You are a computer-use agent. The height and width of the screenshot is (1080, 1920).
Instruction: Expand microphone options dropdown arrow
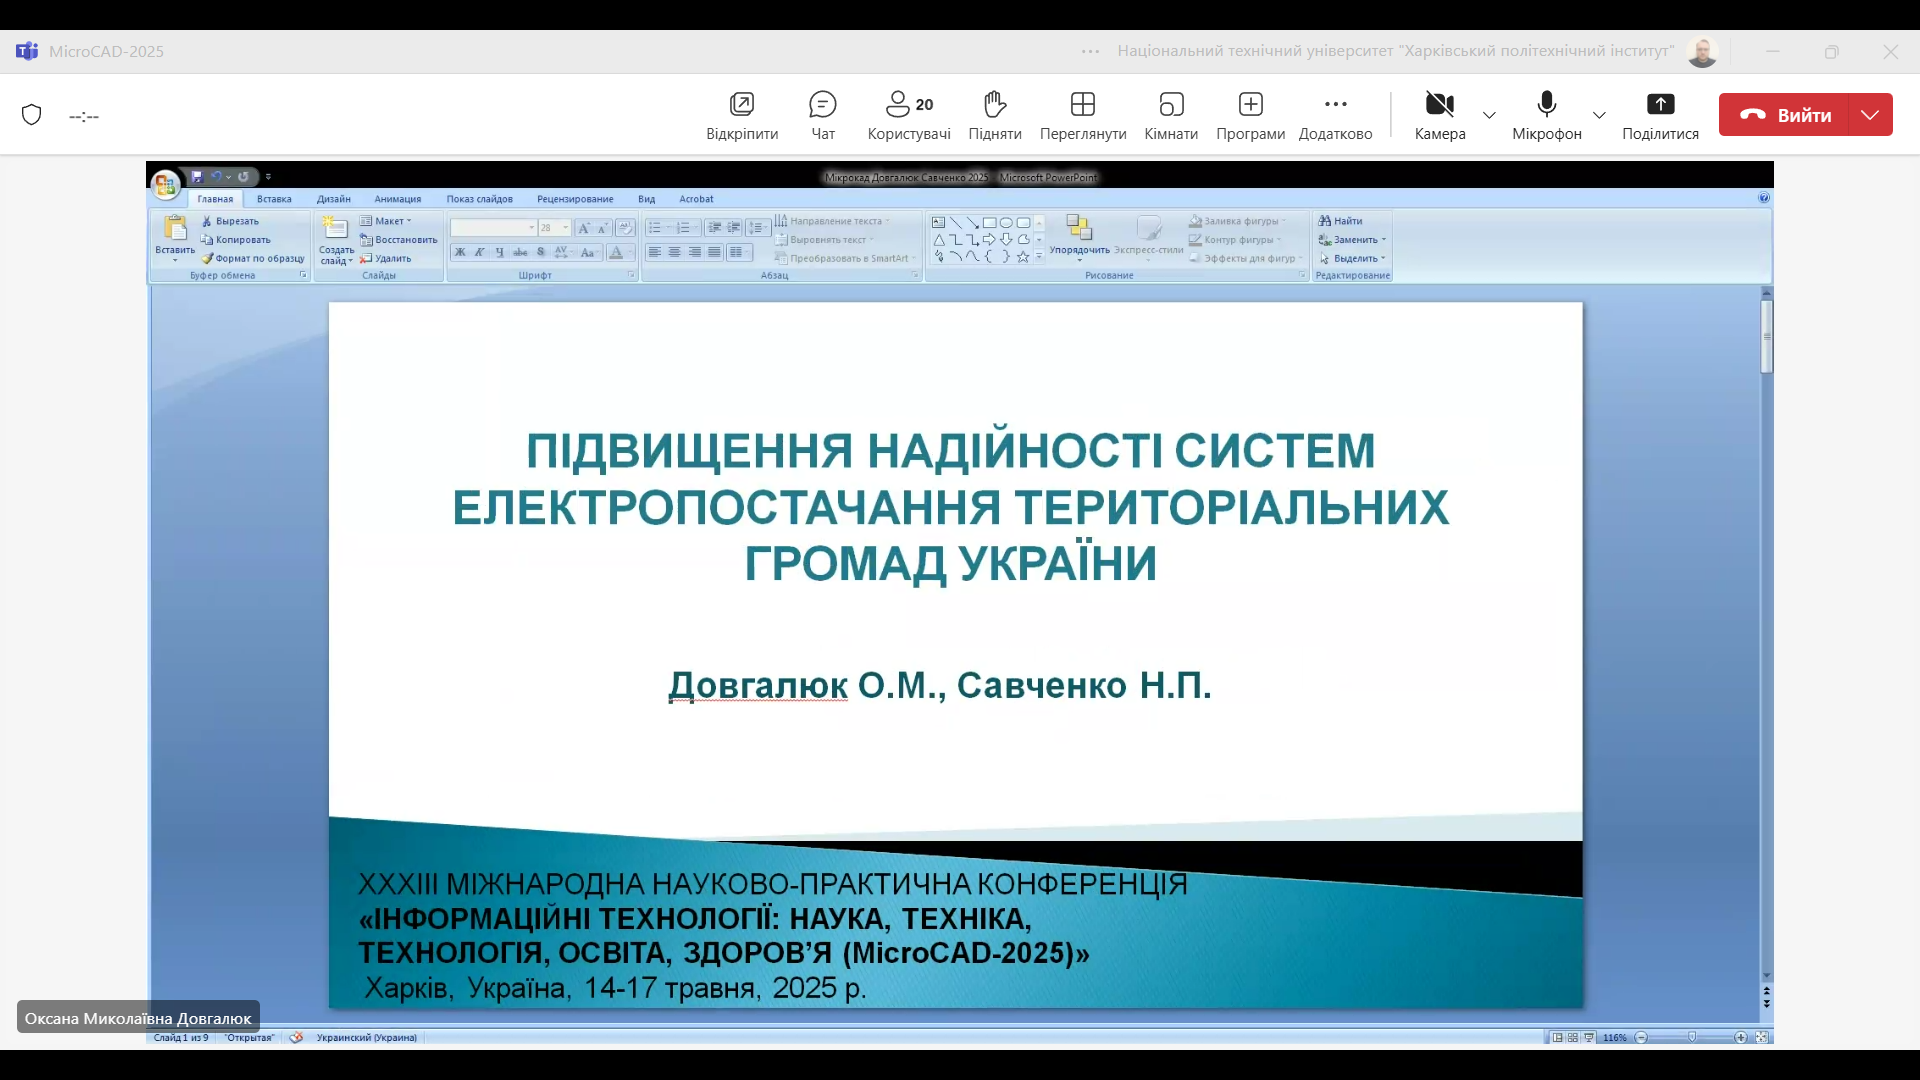pos(1599,115)
